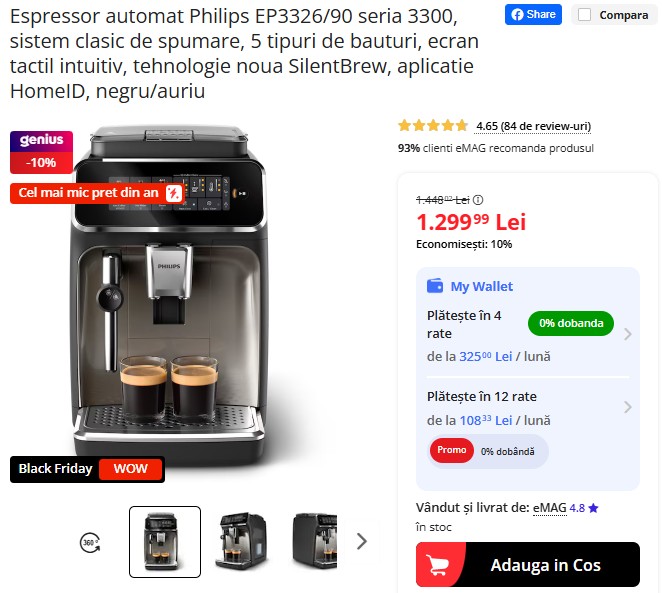Open the 360 degree product view
662x593 pixels.
tap(90, 542)
